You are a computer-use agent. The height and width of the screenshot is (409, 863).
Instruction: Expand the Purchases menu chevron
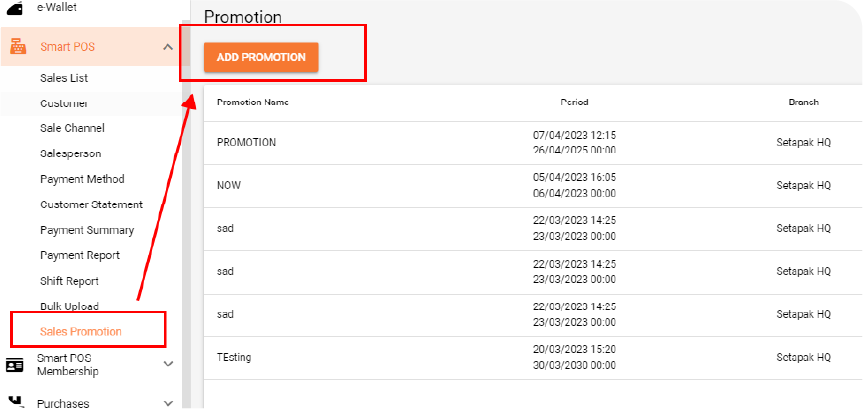(168, 403)
